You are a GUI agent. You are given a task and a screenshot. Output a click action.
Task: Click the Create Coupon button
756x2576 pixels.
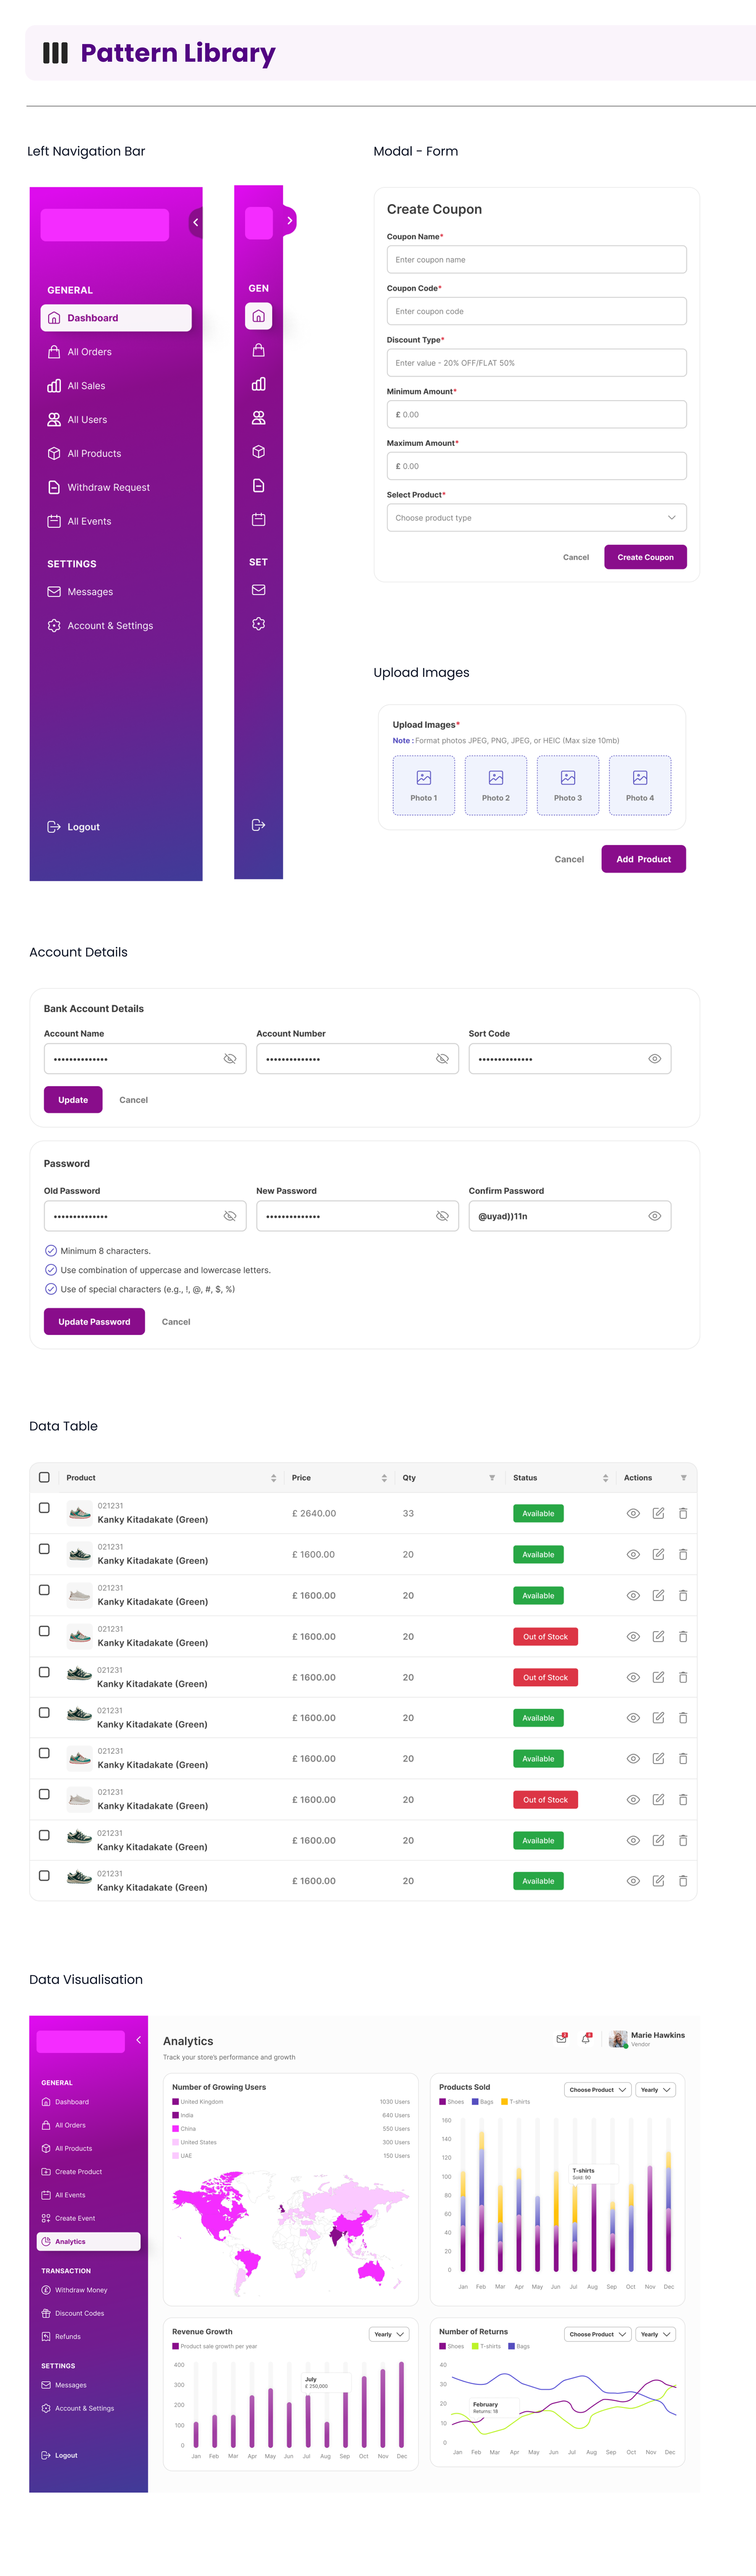pyautogui.click(x=646, y=557)
